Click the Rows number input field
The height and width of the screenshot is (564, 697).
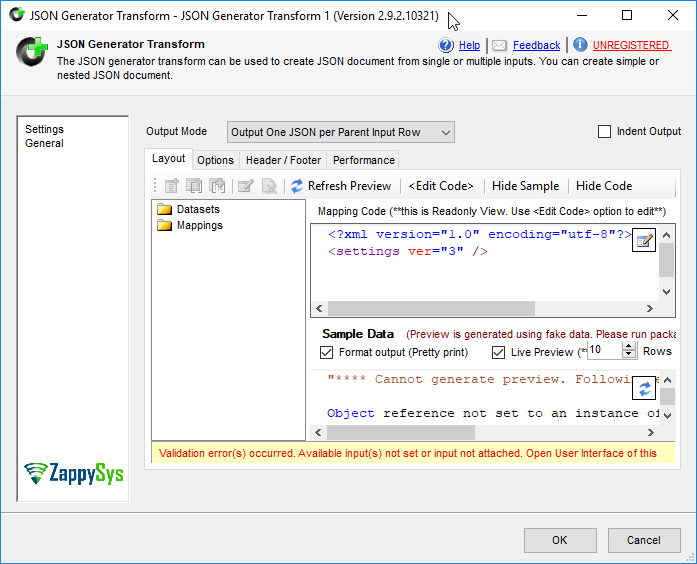pyautogui.click(x=605, y=350)
